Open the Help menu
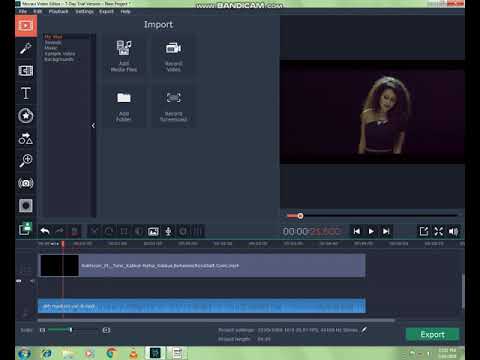The width and height of the screenshot is (480, 360). (x=125, y=12)
